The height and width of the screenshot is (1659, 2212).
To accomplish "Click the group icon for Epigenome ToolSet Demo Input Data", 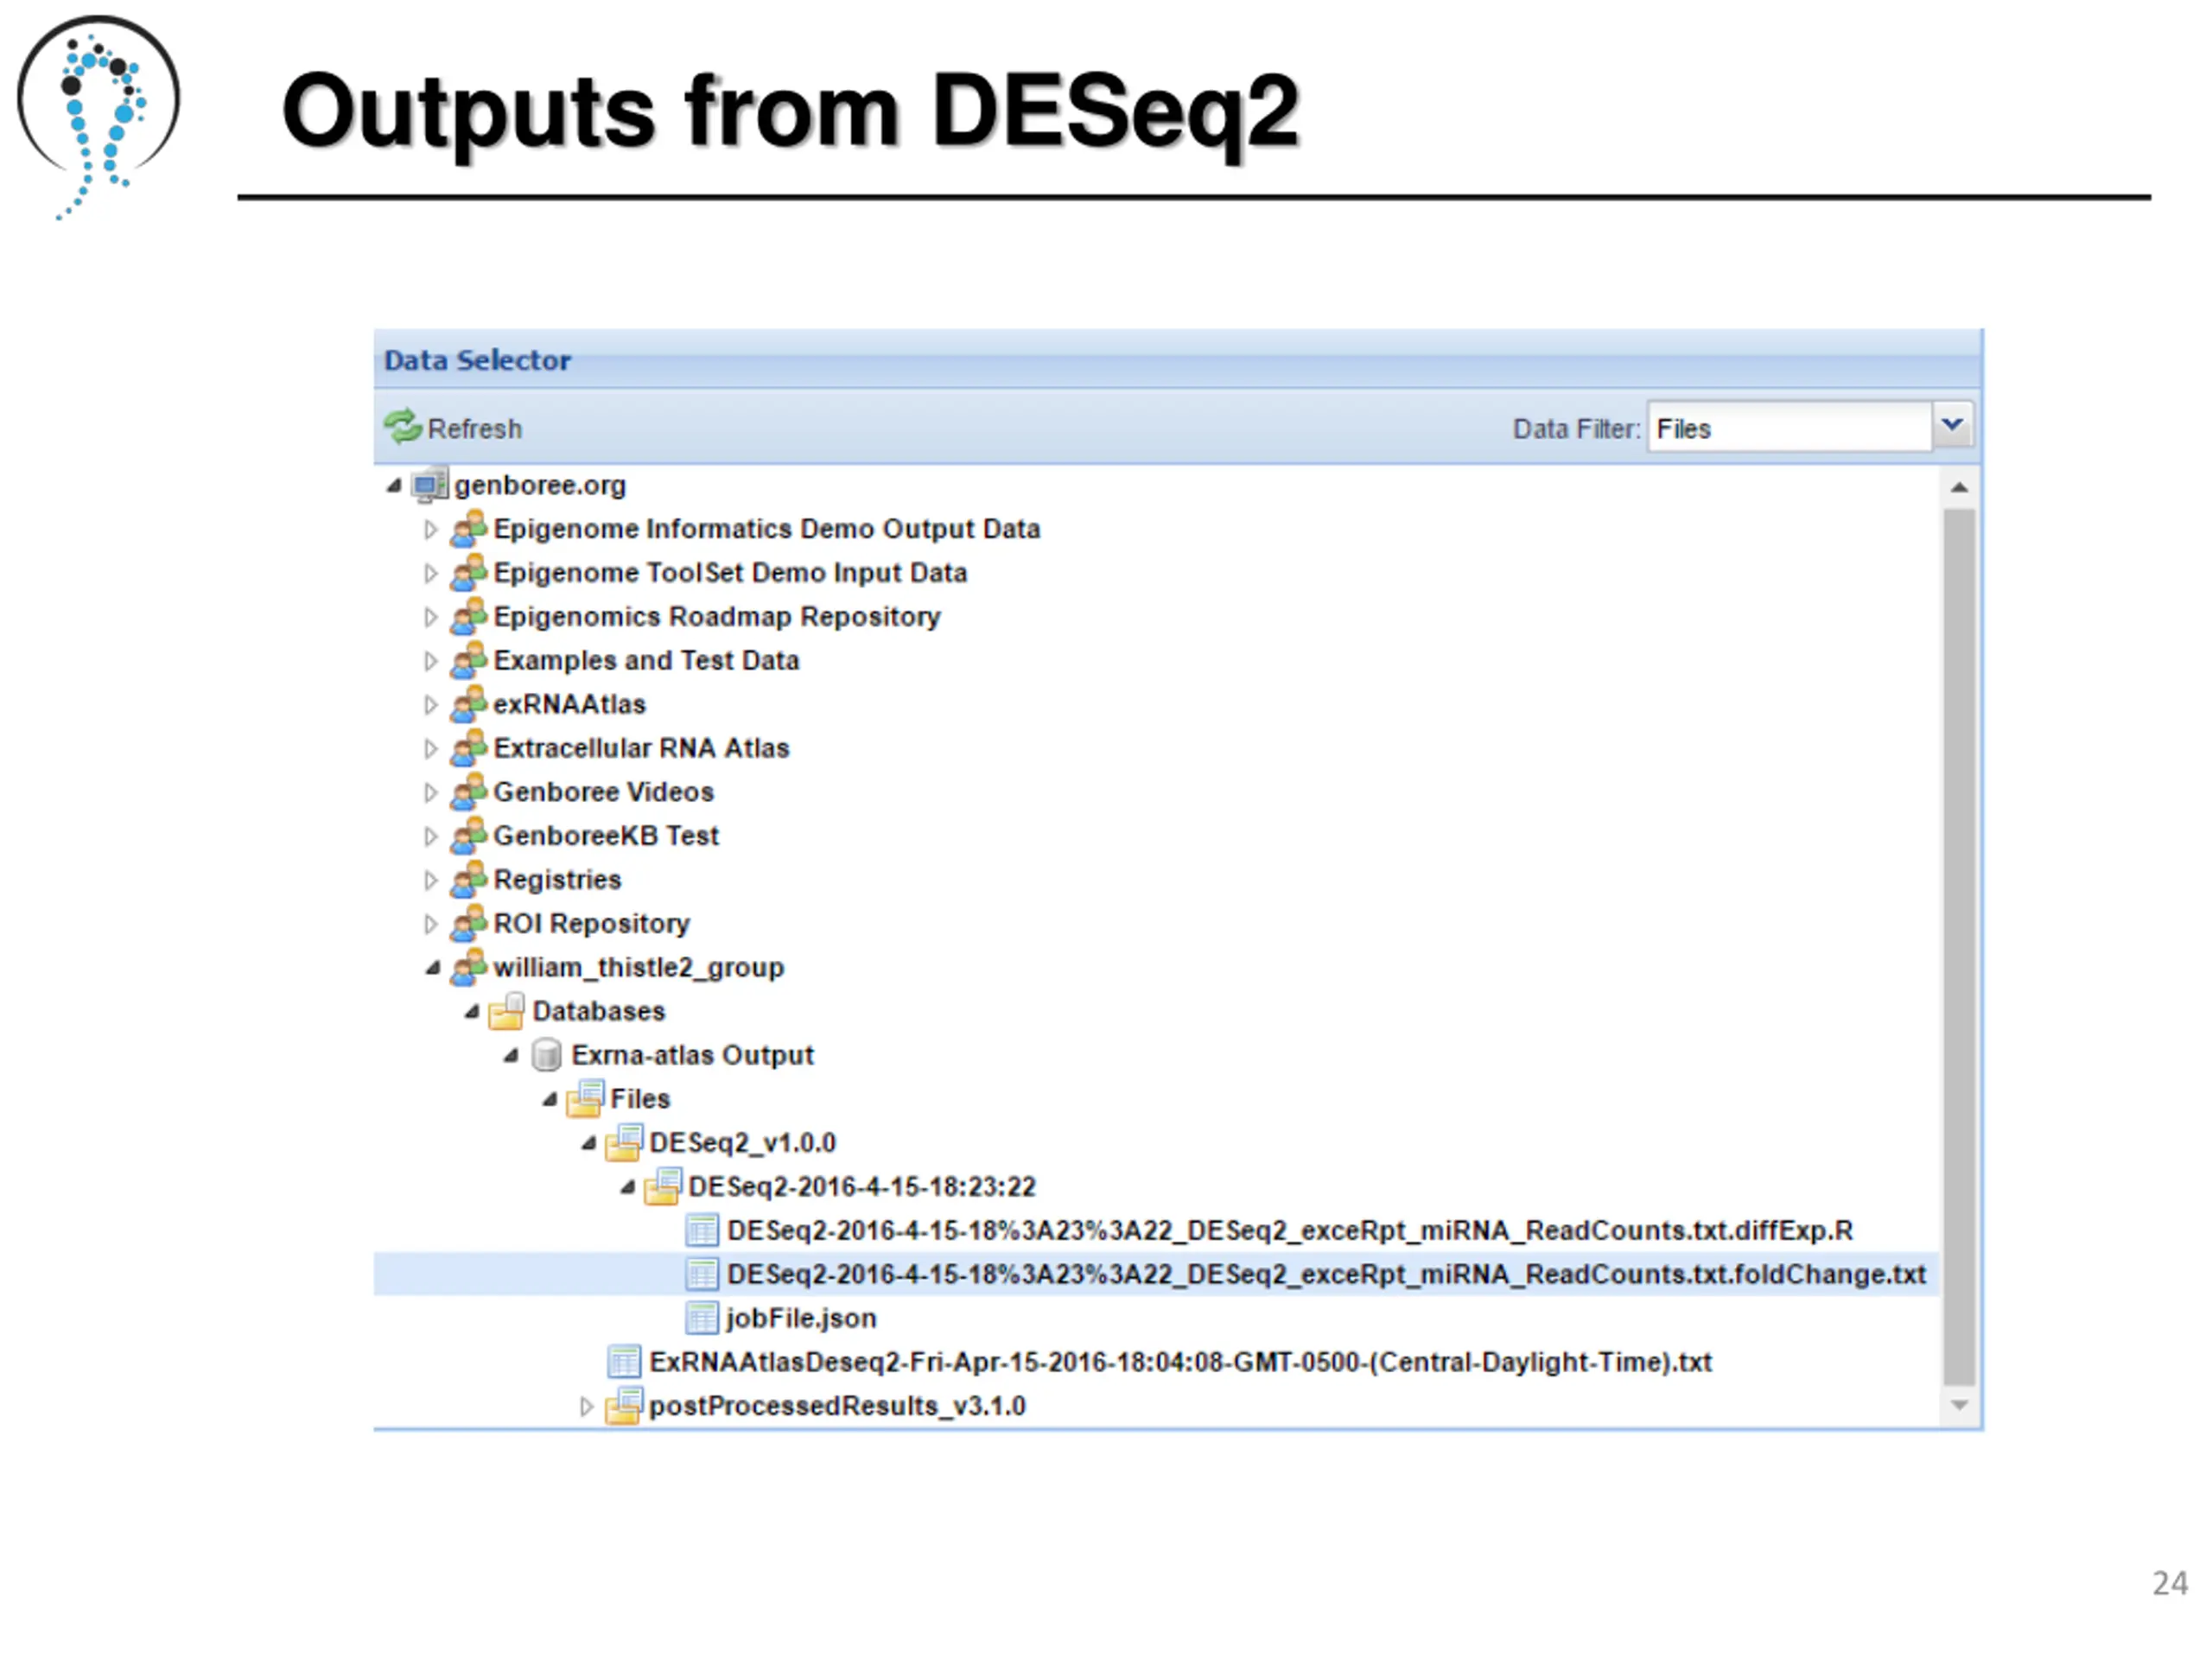I will [468, 572].
